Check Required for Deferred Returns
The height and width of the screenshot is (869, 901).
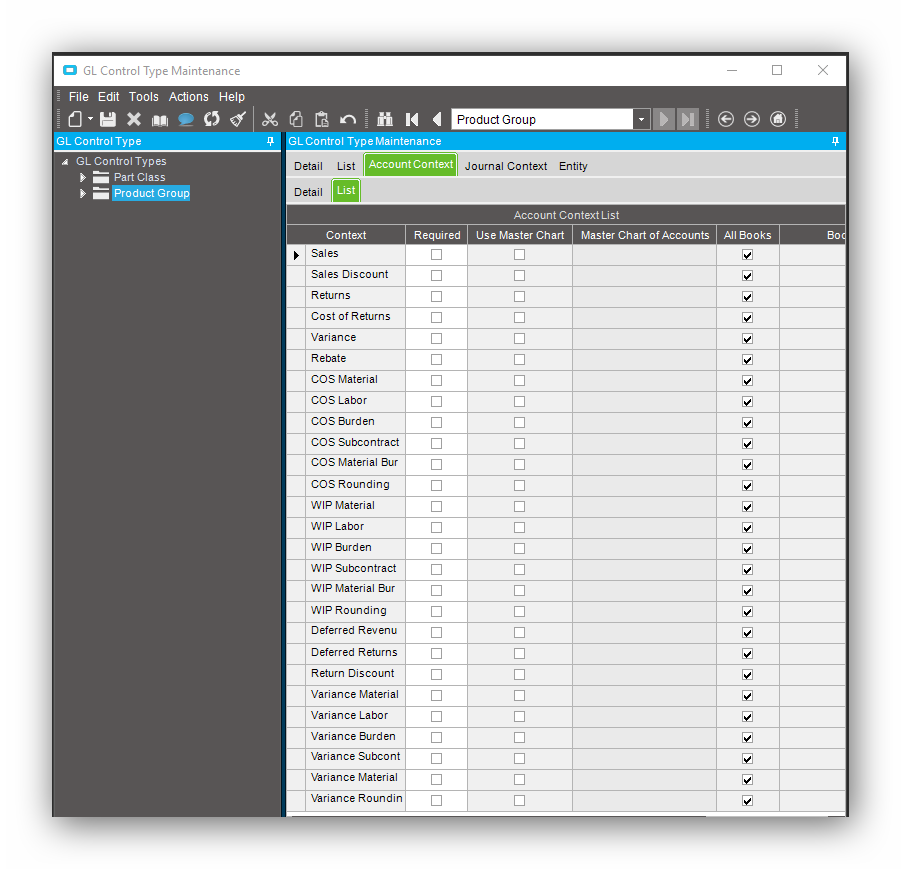pyautogui.click(x=437, y=653)
